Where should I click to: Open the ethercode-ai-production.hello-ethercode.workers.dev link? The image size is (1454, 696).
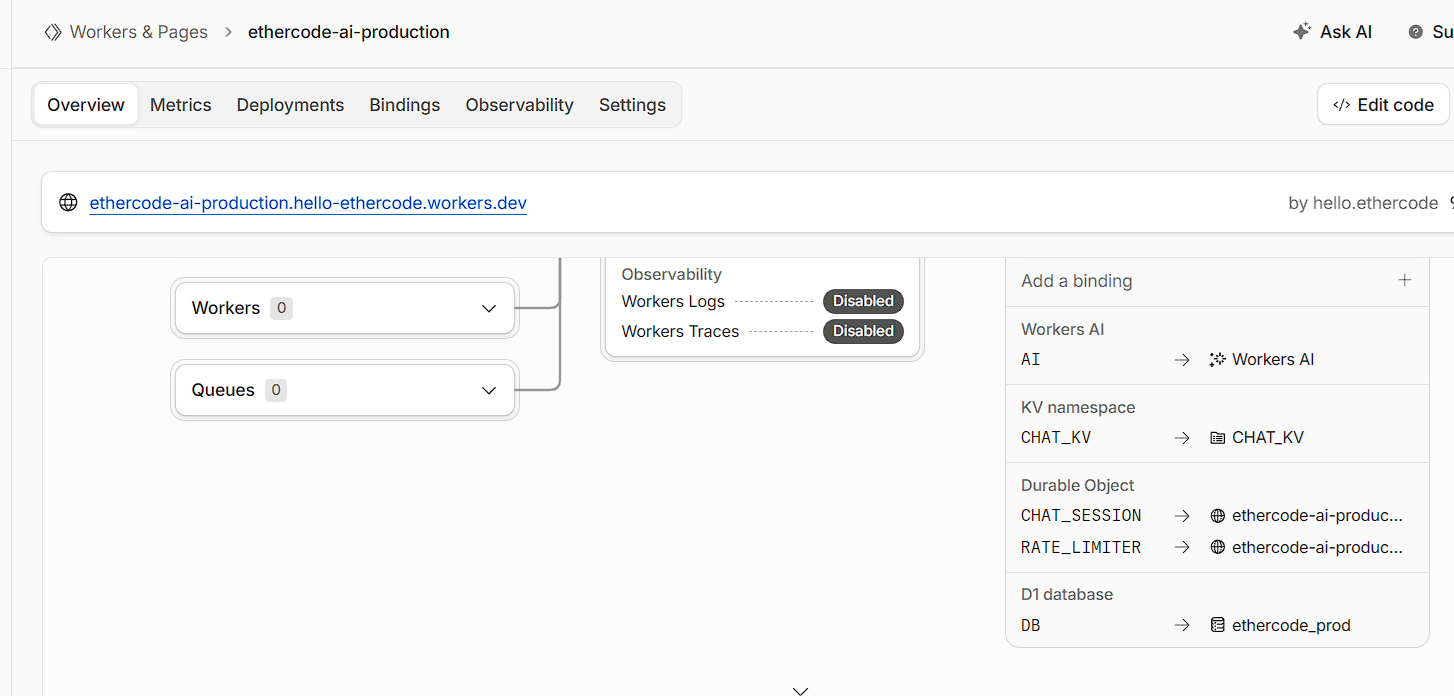click(x=308, y=203)
